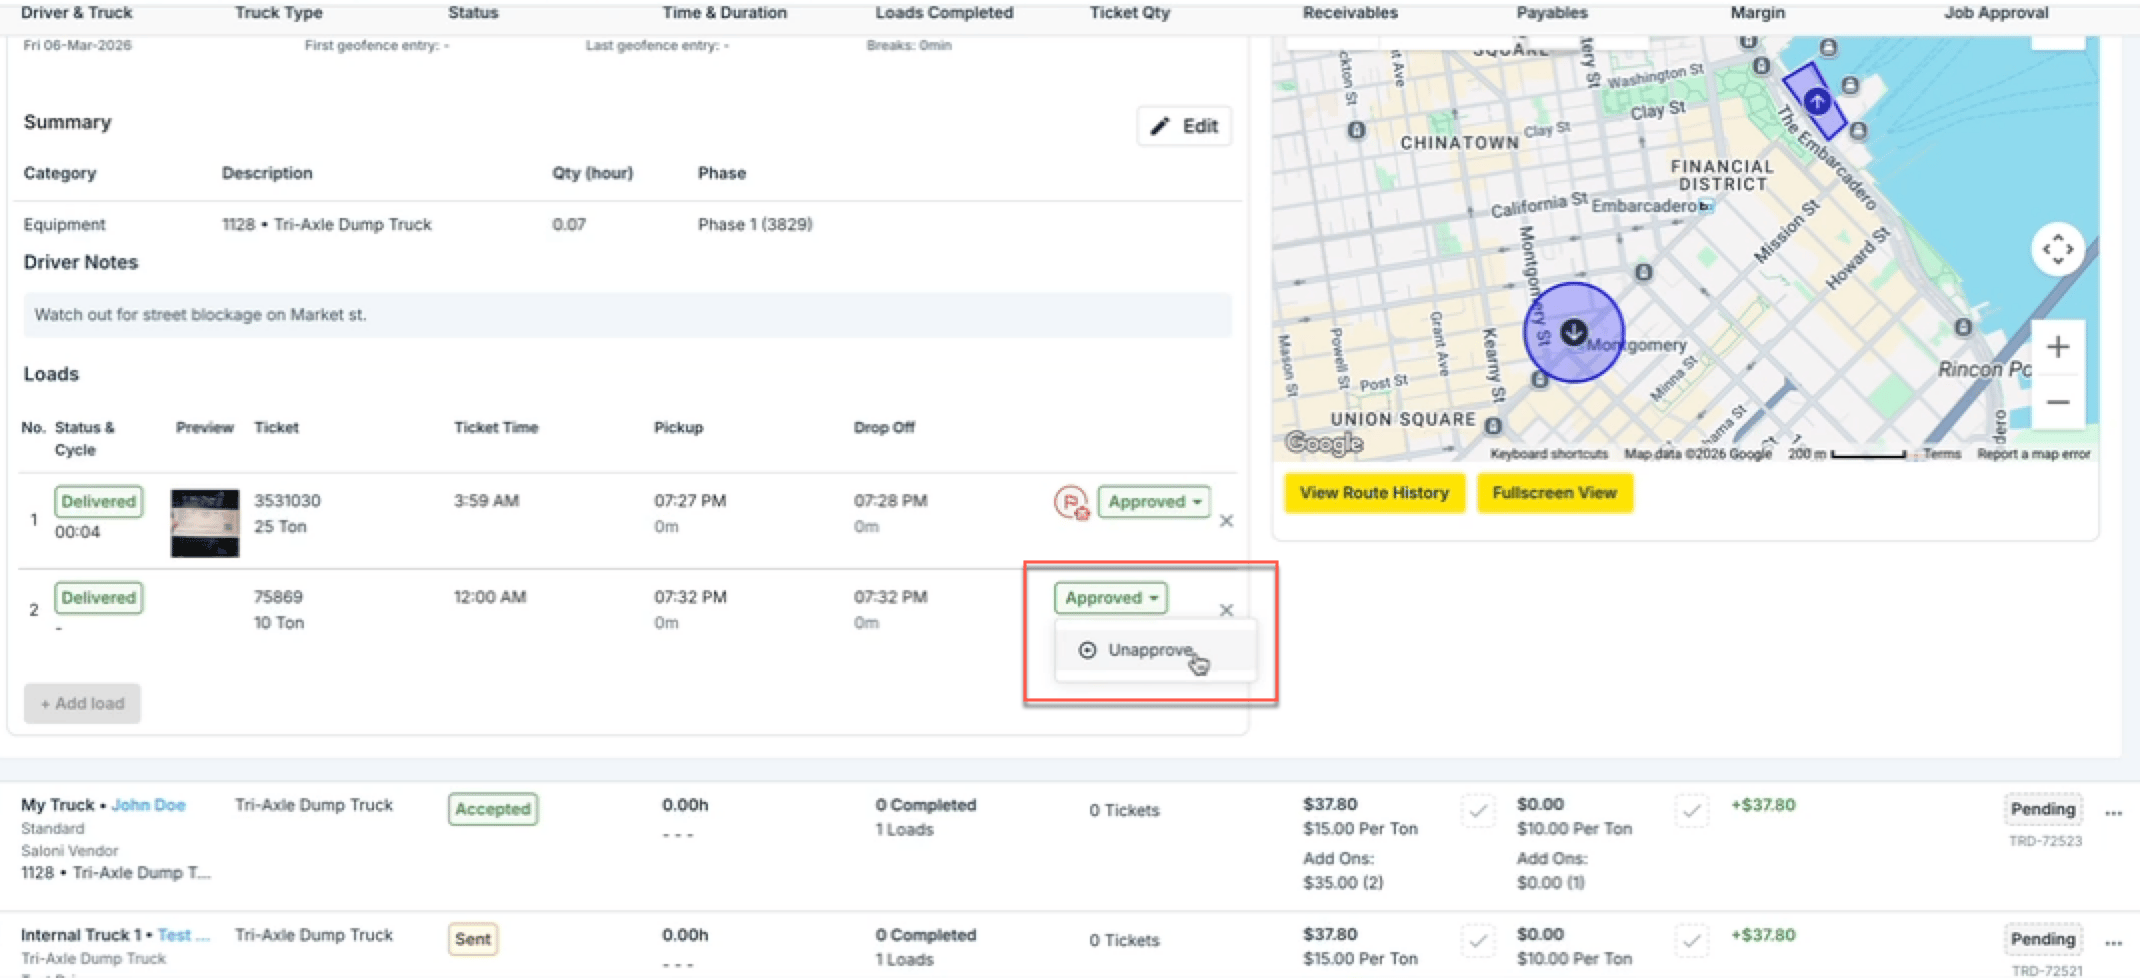Click the Loads Completed column header
This screenshot has width=2140, height=978.
[944, 13]
